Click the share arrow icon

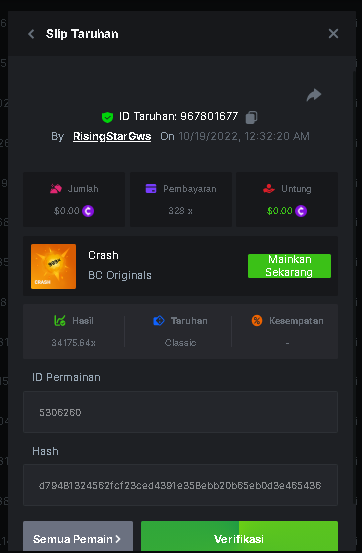point(314,95)
